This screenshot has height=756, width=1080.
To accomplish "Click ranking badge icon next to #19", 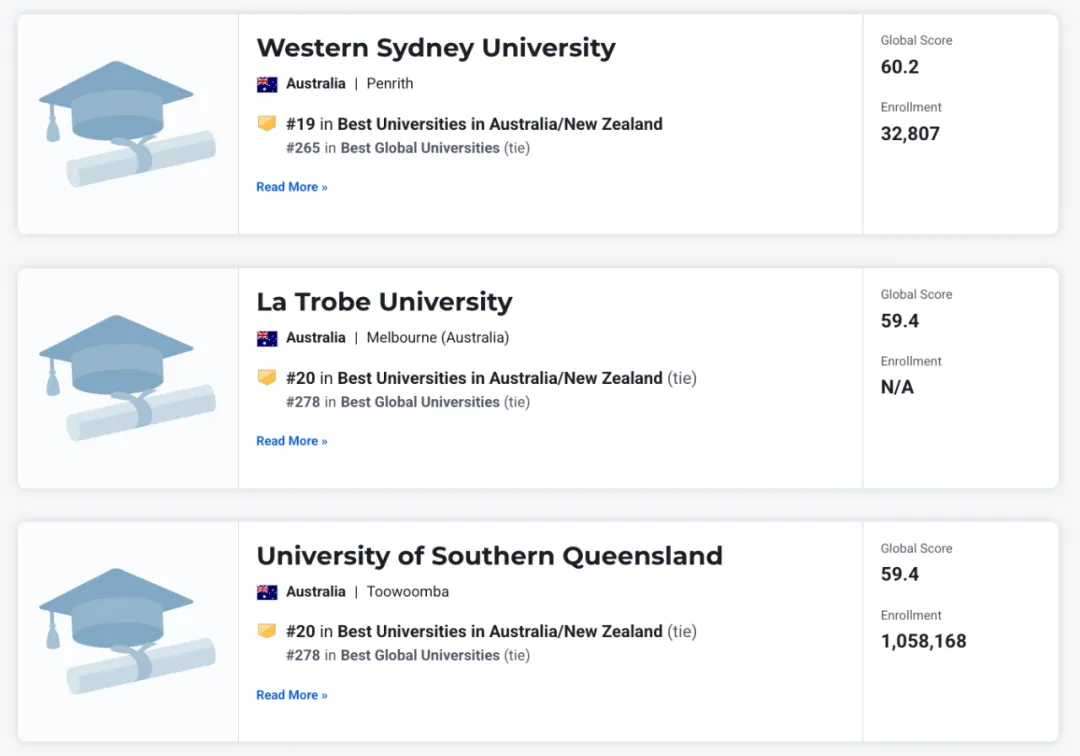I will (267, 123).
